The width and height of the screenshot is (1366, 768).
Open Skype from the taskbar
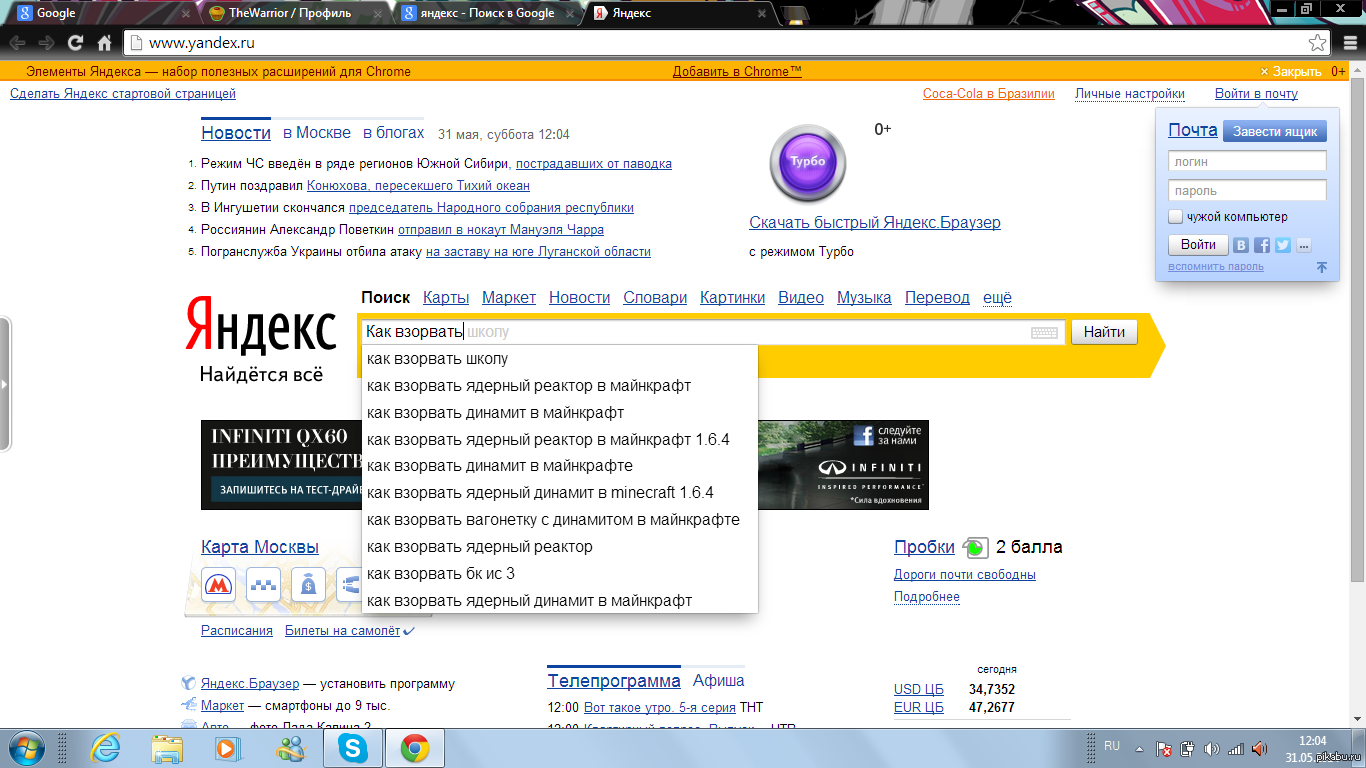point(353,748)
